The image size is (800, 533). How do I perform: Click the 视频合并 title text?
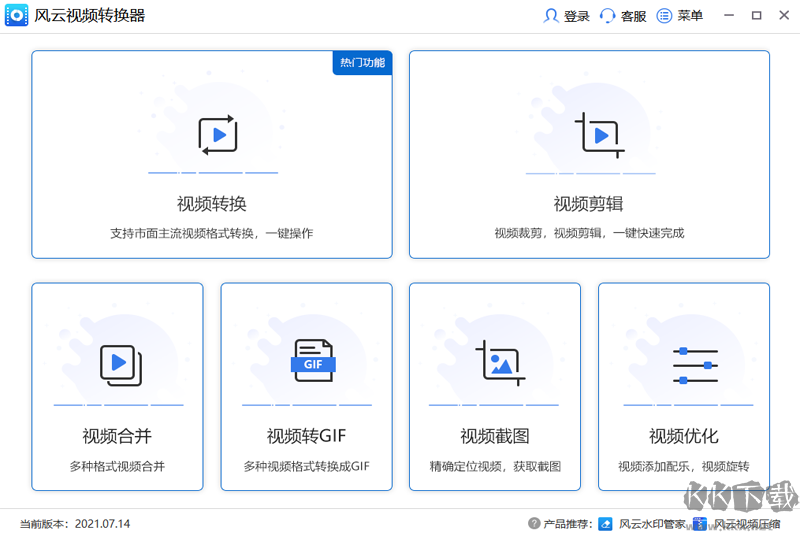pyautogui.click(x=117, y=436)
